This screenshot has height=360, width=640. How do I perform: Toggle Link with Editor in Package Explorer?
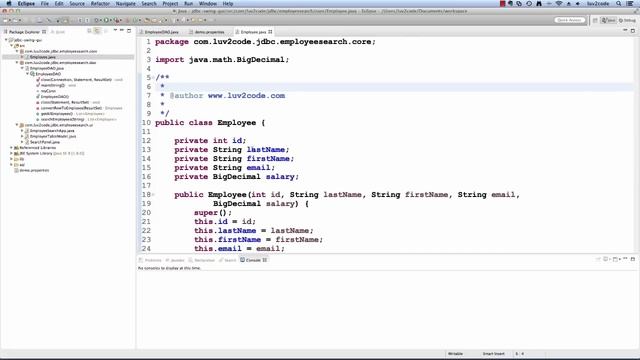coord(97,31)
